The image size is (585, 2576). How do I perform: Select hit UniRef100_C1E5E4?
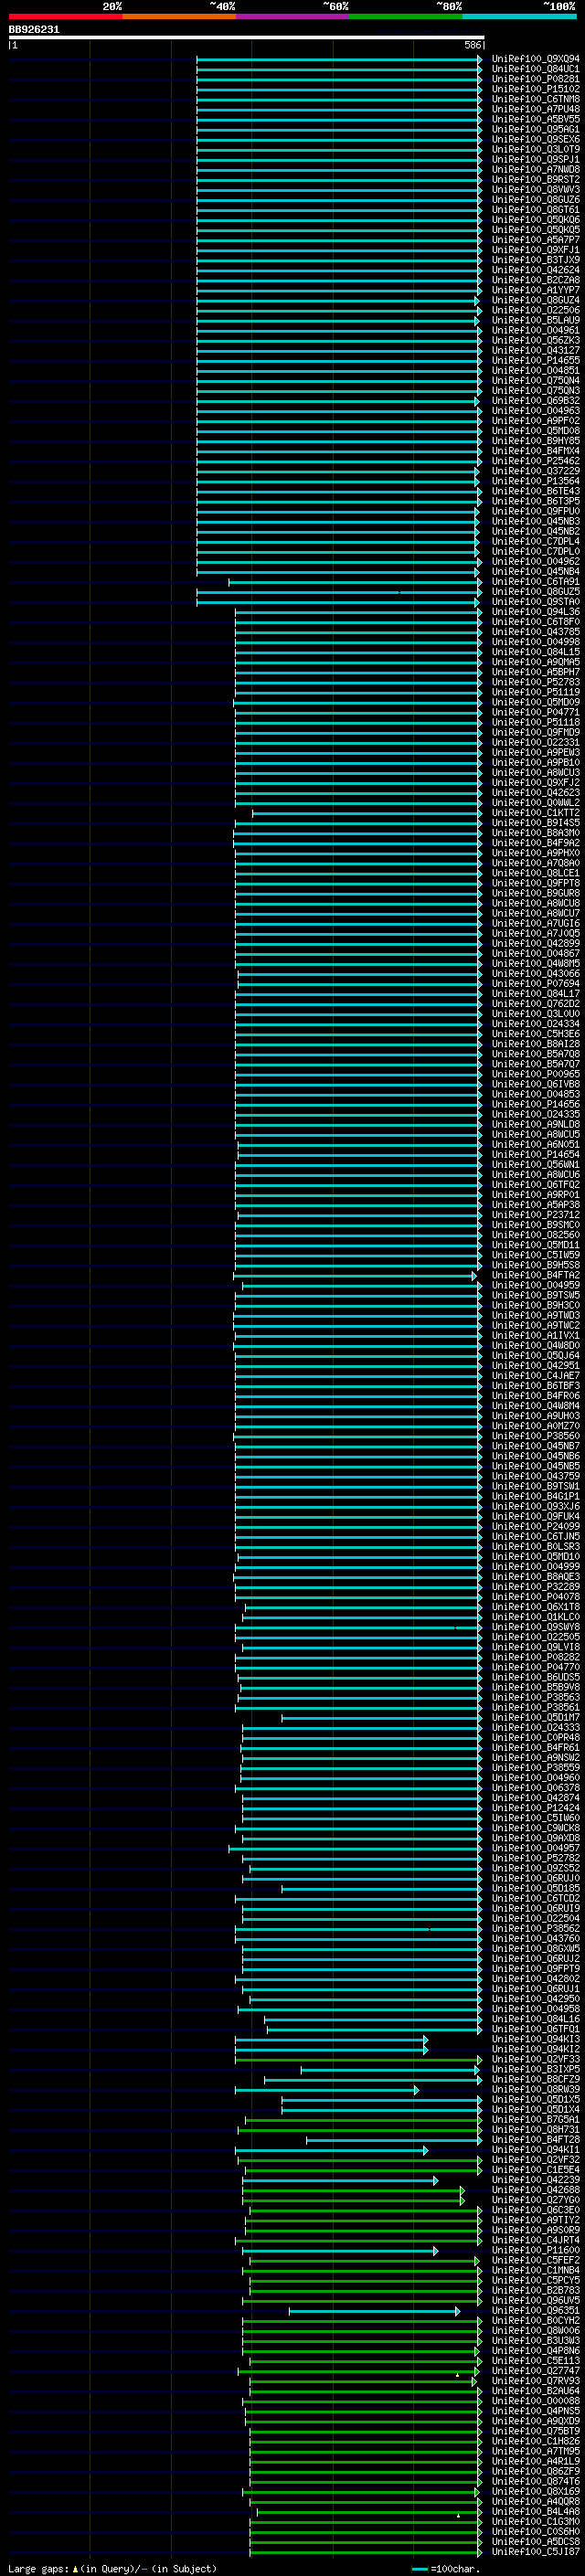[x=535, y=2169]
